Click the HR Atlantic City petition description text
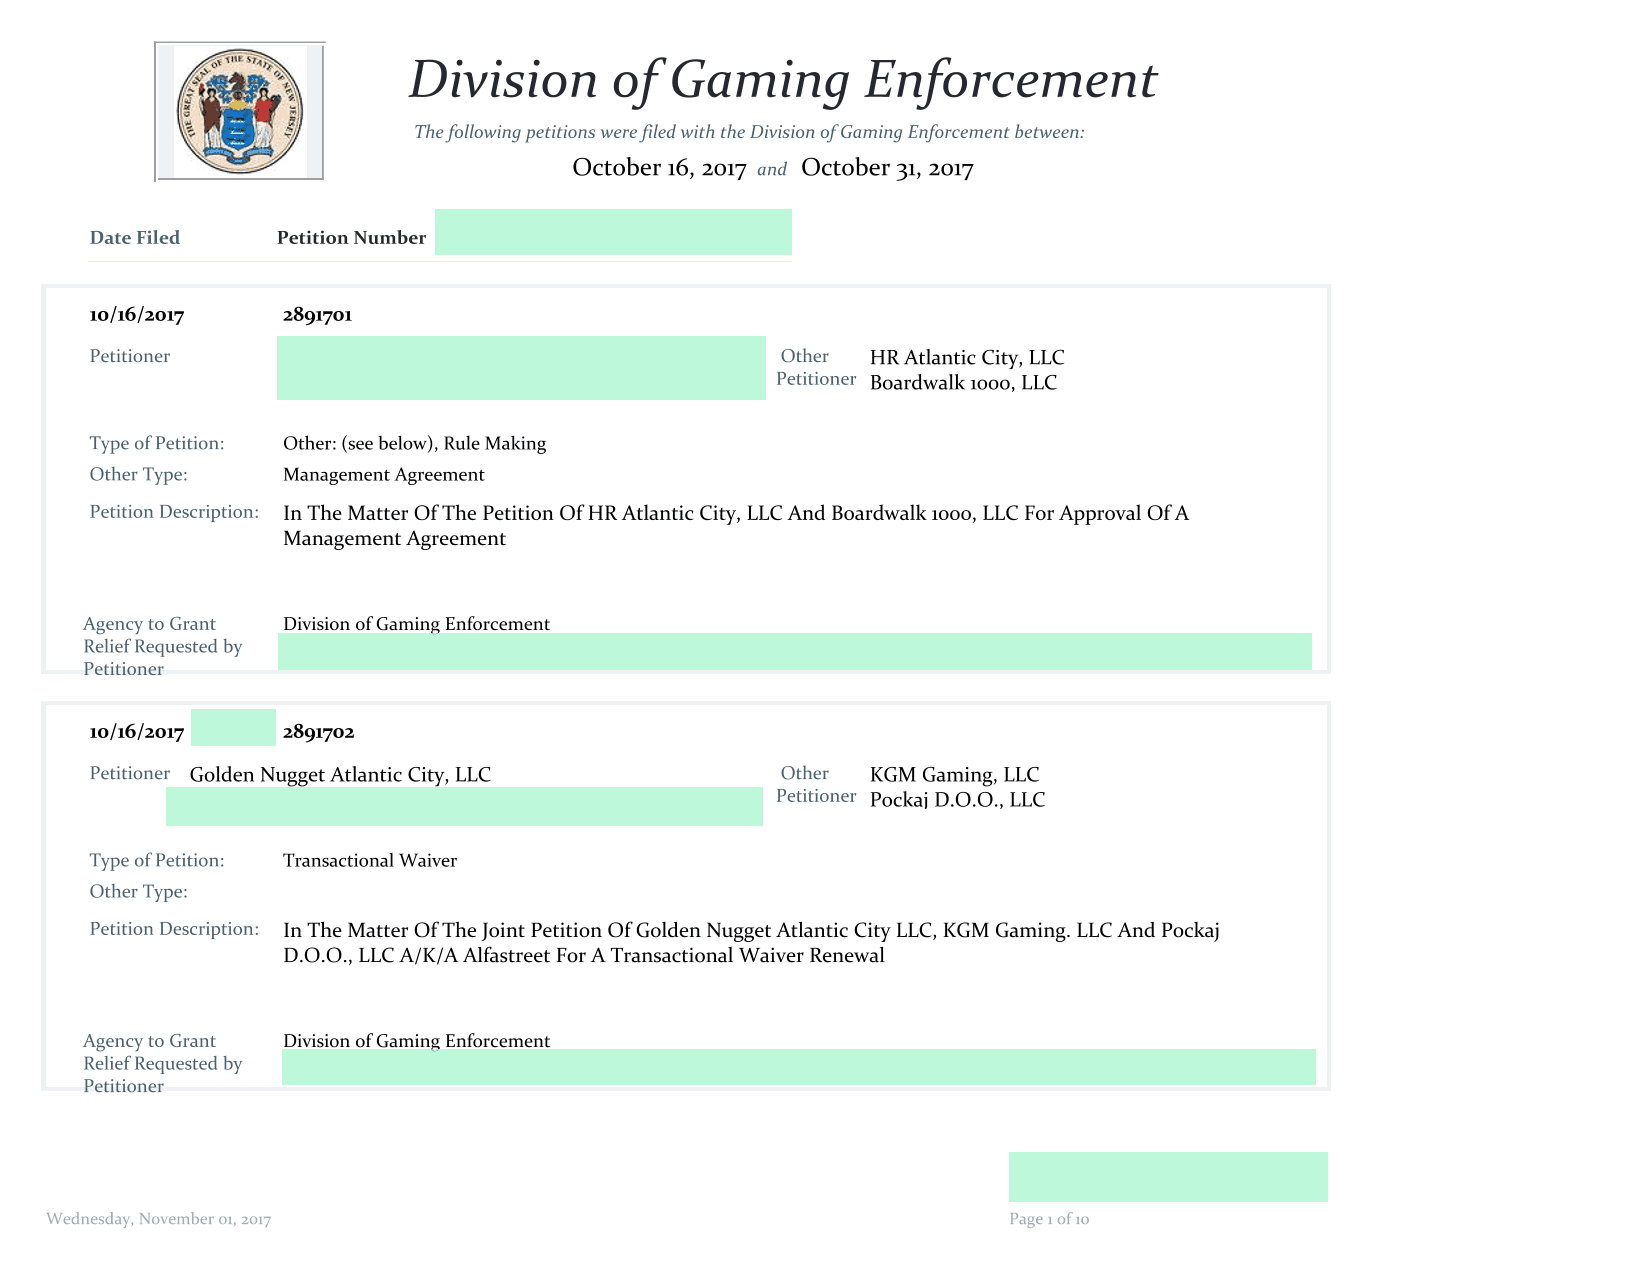Screen dimensions: 1650x1275 click(736, 526)
